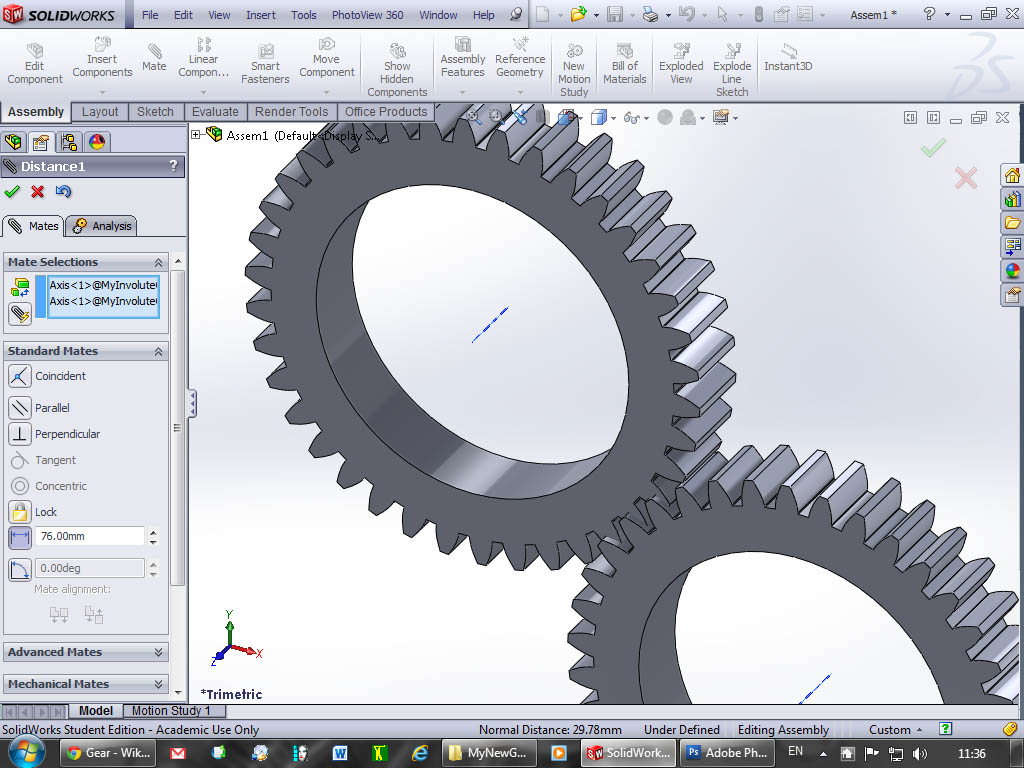Click the large green OK checkmark in viewport
The width and height of the screenshot is (1024, 768).
click(934, 147)
